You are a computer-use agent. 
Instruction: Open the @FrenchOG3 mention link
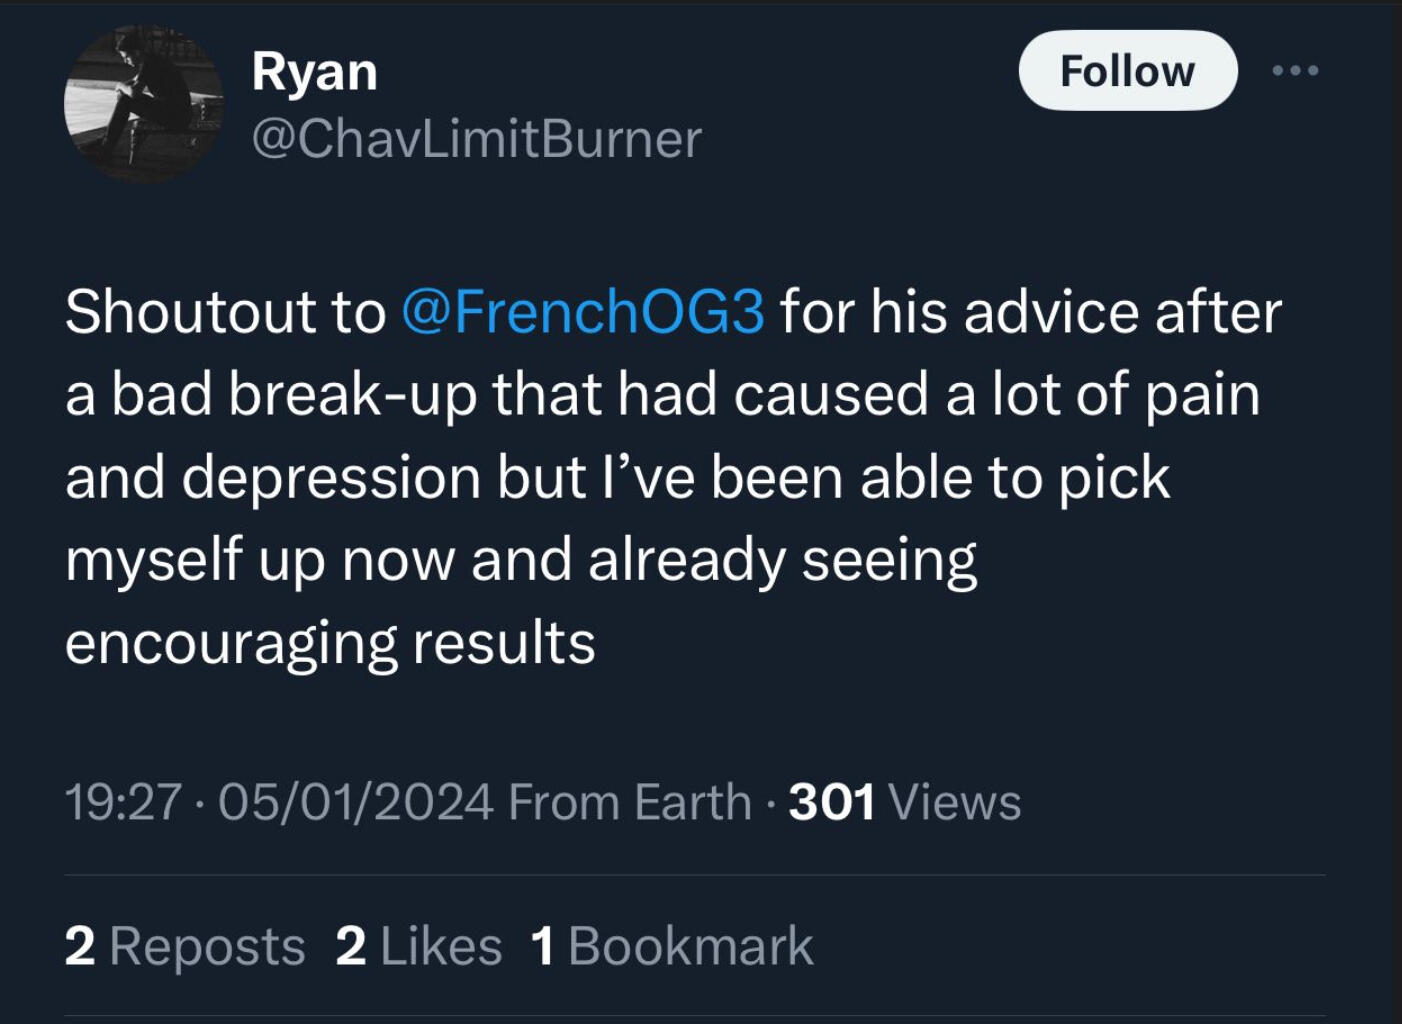coord(582,312)
